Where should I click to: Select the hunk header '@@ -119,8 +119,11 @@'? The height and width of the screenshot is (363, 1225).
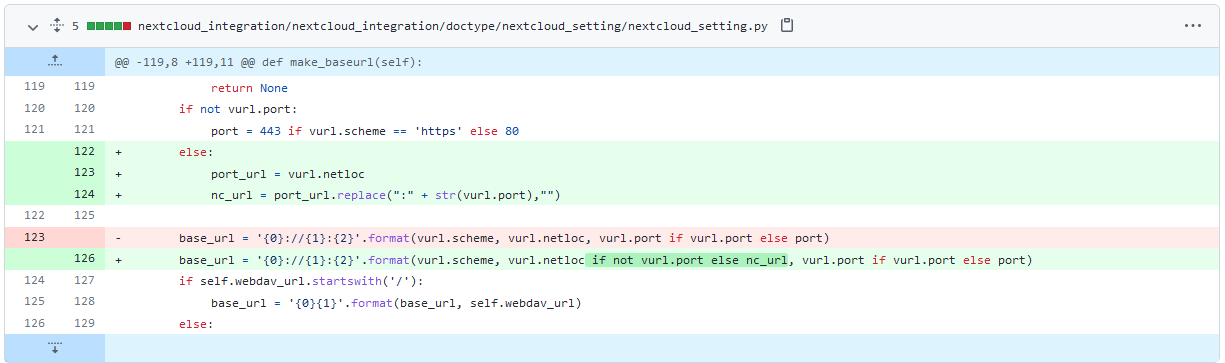click(x=268, y=62)
